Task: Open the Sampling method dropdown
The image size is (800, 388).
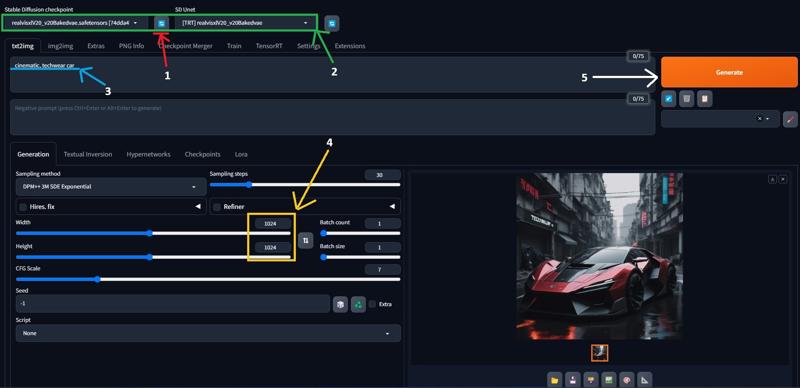Action: 111,187
